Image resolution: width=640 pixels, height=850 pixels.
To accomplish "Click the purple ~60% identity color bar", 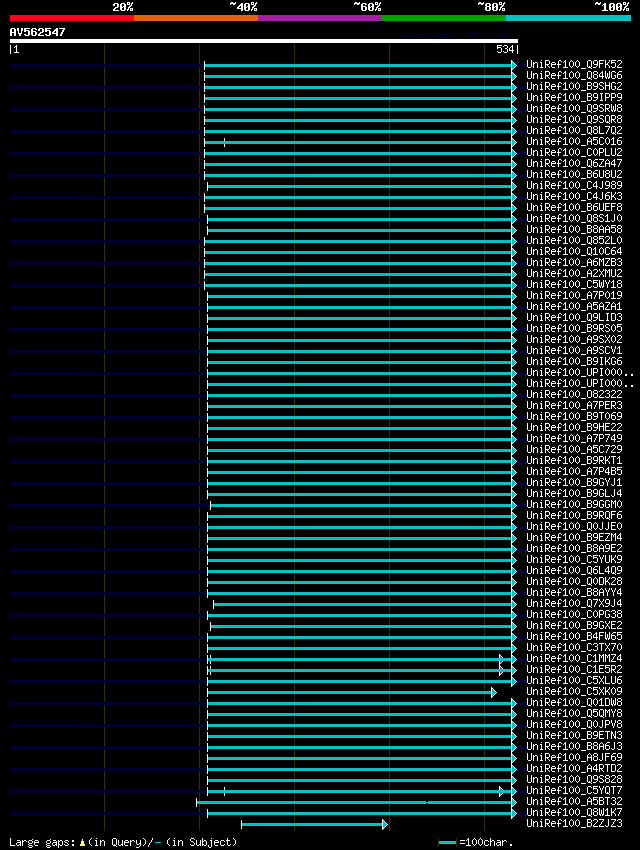I will (320, 18).
